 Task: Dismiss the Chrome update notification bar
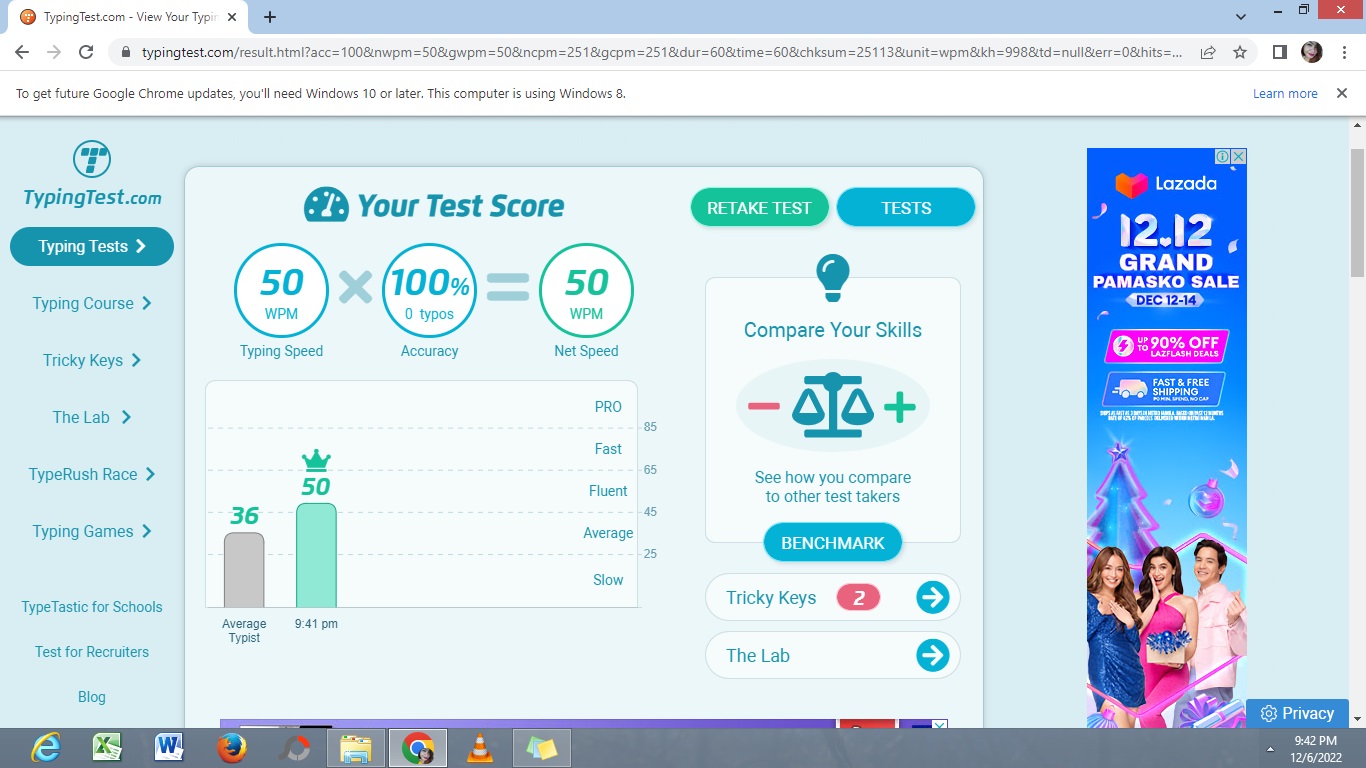[1341, 93]
